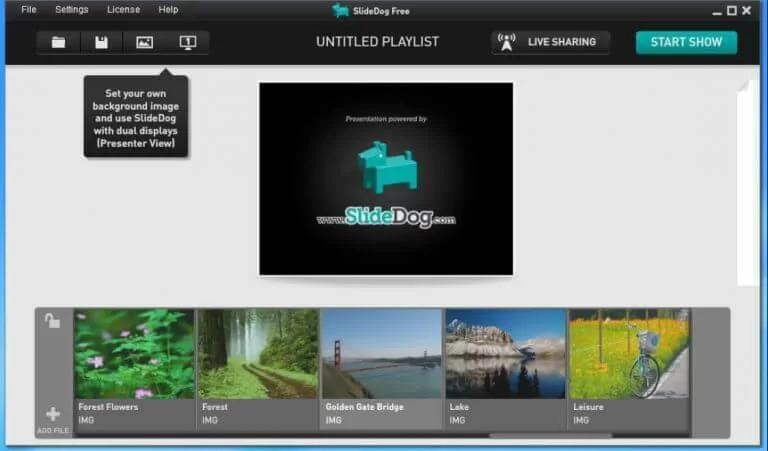Viewport: 768px width, 451px height.
Task: Save the playlist using the floppy disk icon
Action: tap(101, 42)
